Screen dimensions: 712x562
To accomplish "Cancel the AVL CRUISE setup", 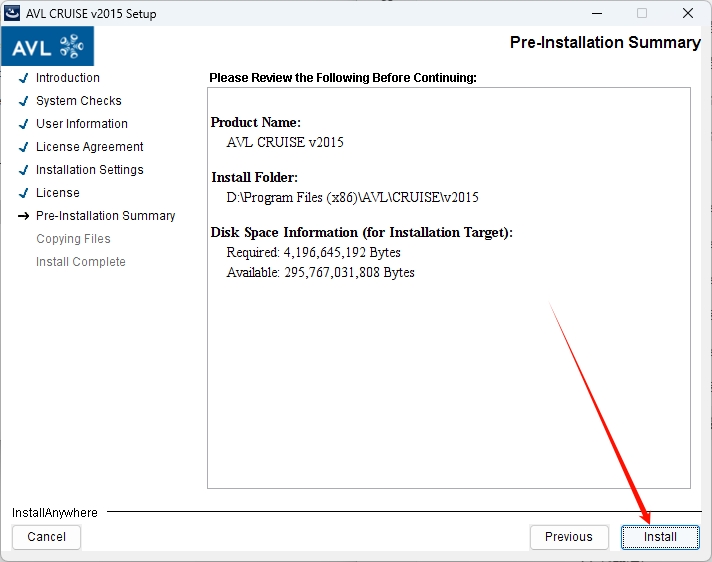I will click(47, 537).
